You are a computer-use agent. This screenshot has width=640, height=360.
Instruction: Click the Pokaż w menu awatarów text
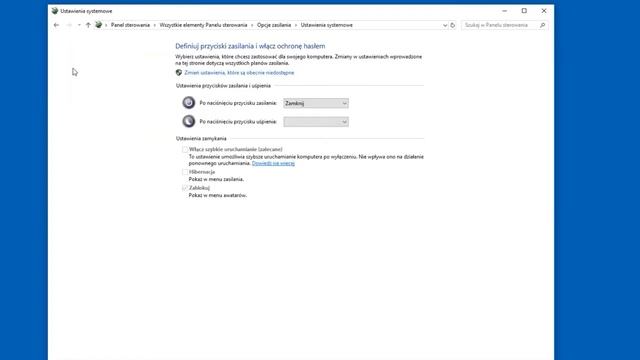[218, 196]
